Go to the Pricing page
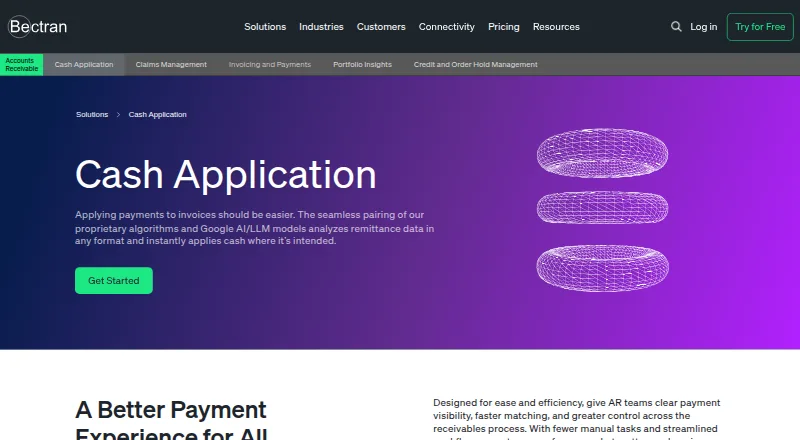The width and height of the screenshot is (800, 440). 504,27
